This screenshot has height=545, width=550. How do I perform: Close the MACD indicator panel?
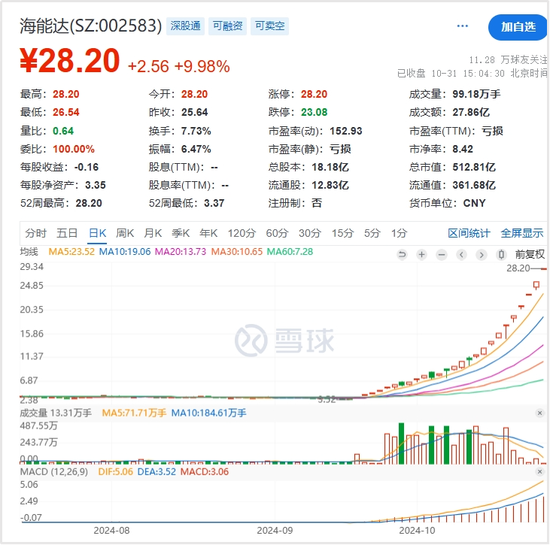click(540, 472)
